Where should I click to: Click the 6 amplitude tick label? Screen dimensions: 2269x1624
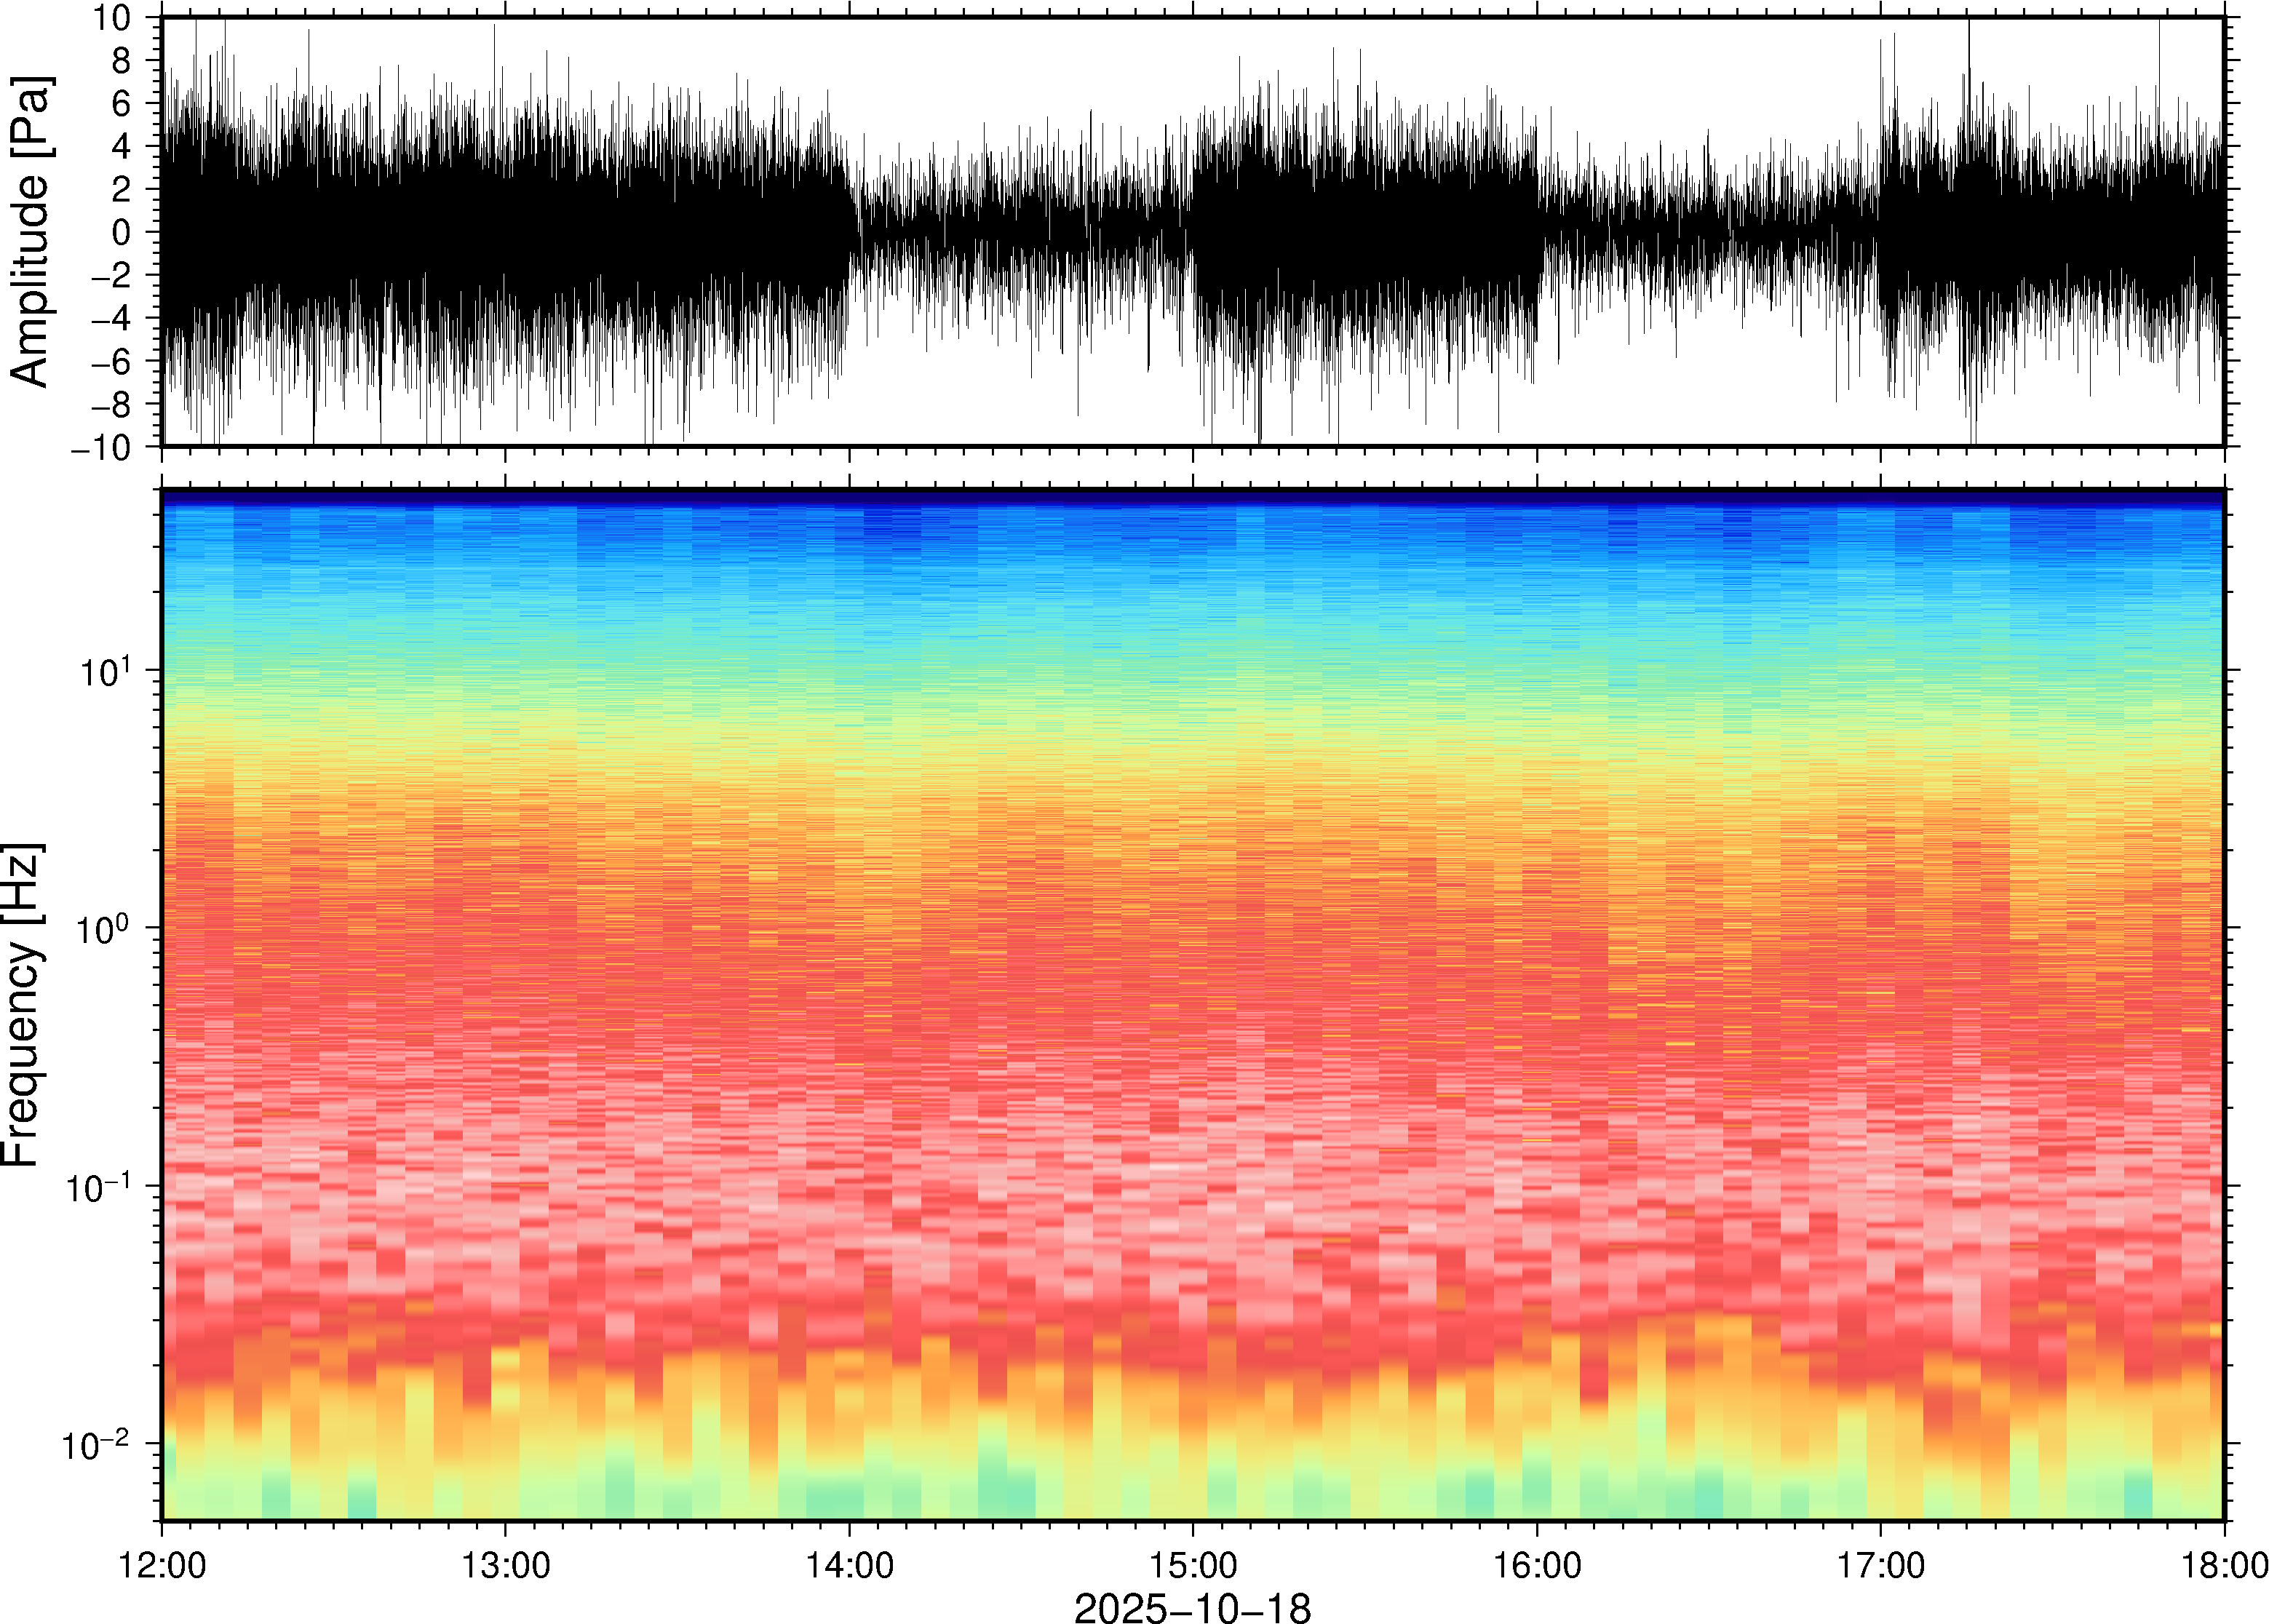pos(121,104)
